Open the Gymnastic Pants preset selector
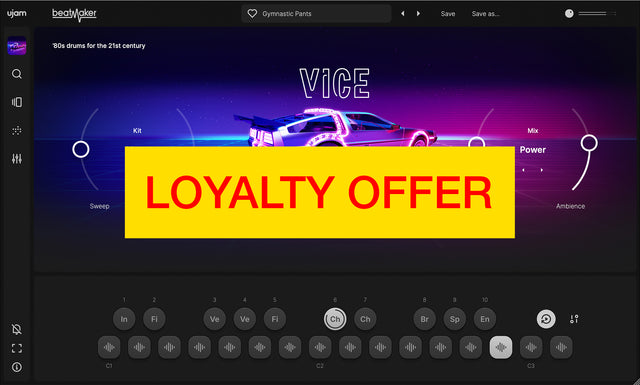This screenshot has height=385, width=640. click(x=316, y=13)
